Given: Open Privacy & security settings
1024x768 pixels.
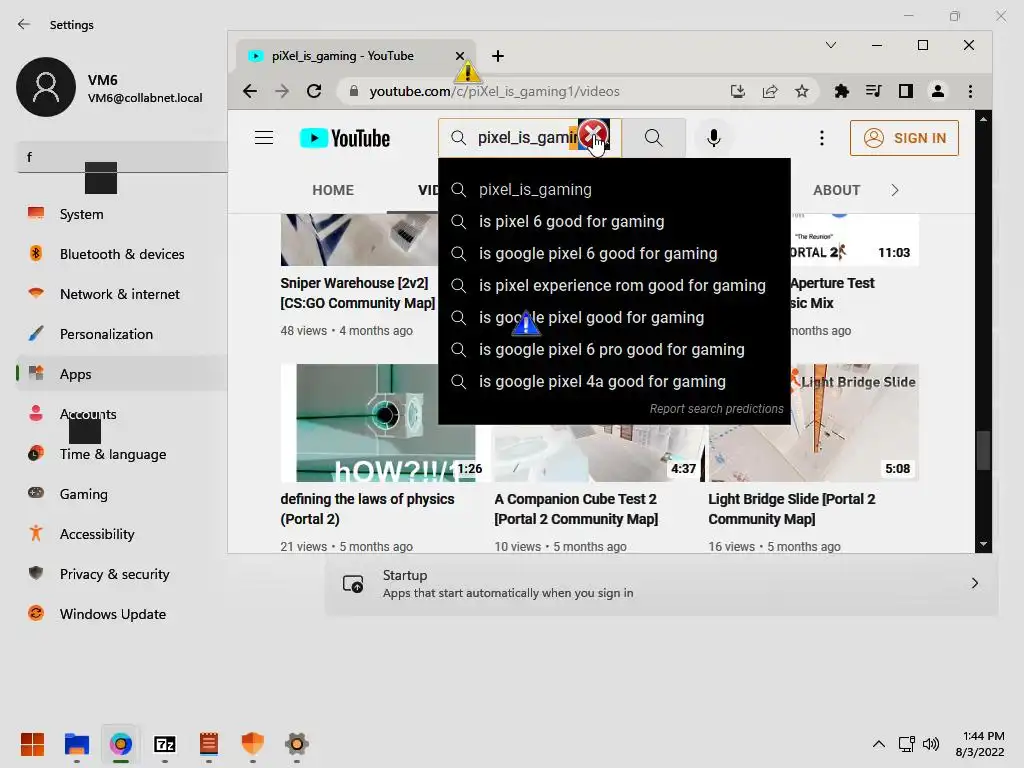Looking at the screenshot, I should pos(121,574).
